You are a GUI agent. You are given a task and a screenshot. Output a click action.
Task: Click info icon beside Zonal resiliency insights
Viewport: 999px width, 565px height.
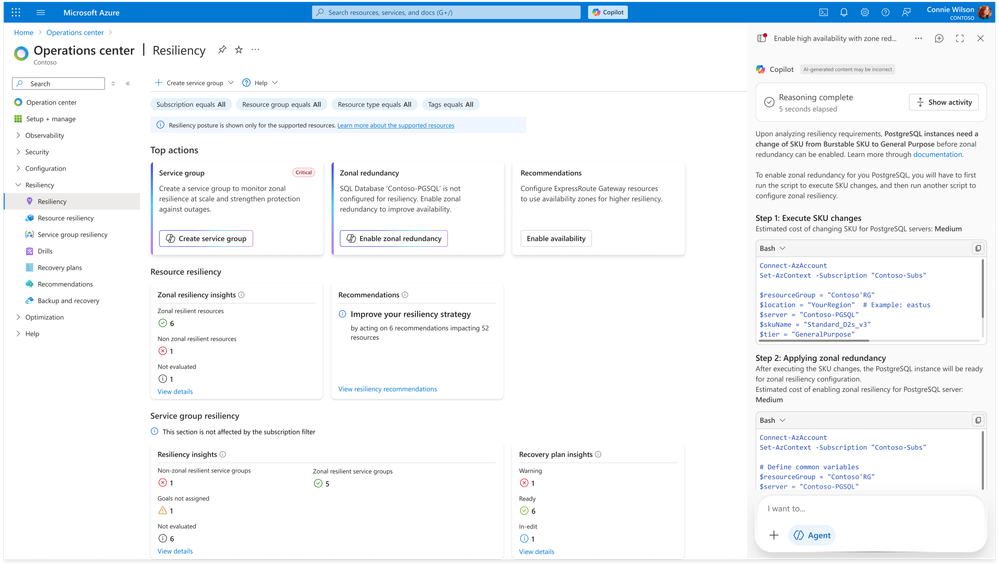pos(241,295)
